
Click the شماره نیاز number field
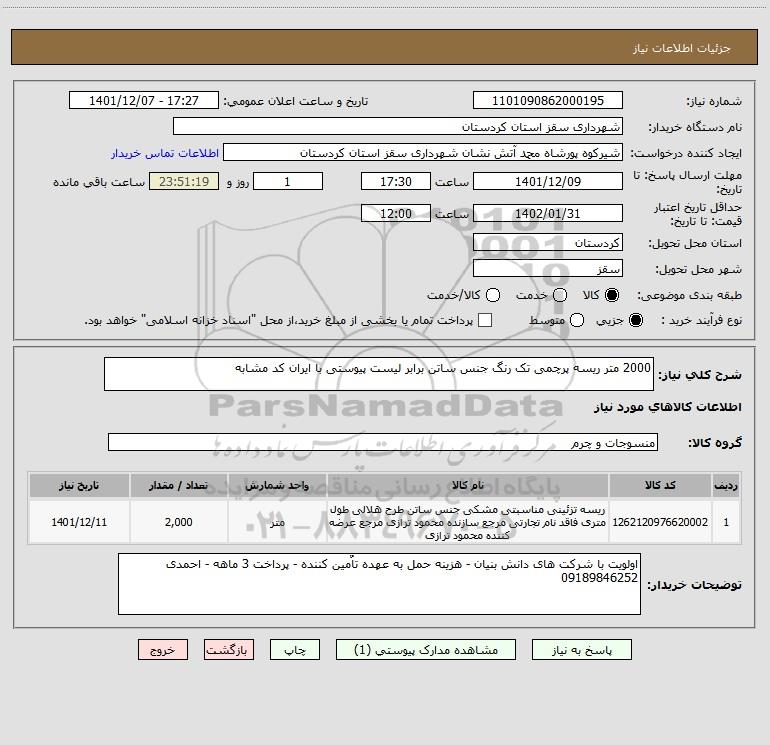(x=548, y=101)
